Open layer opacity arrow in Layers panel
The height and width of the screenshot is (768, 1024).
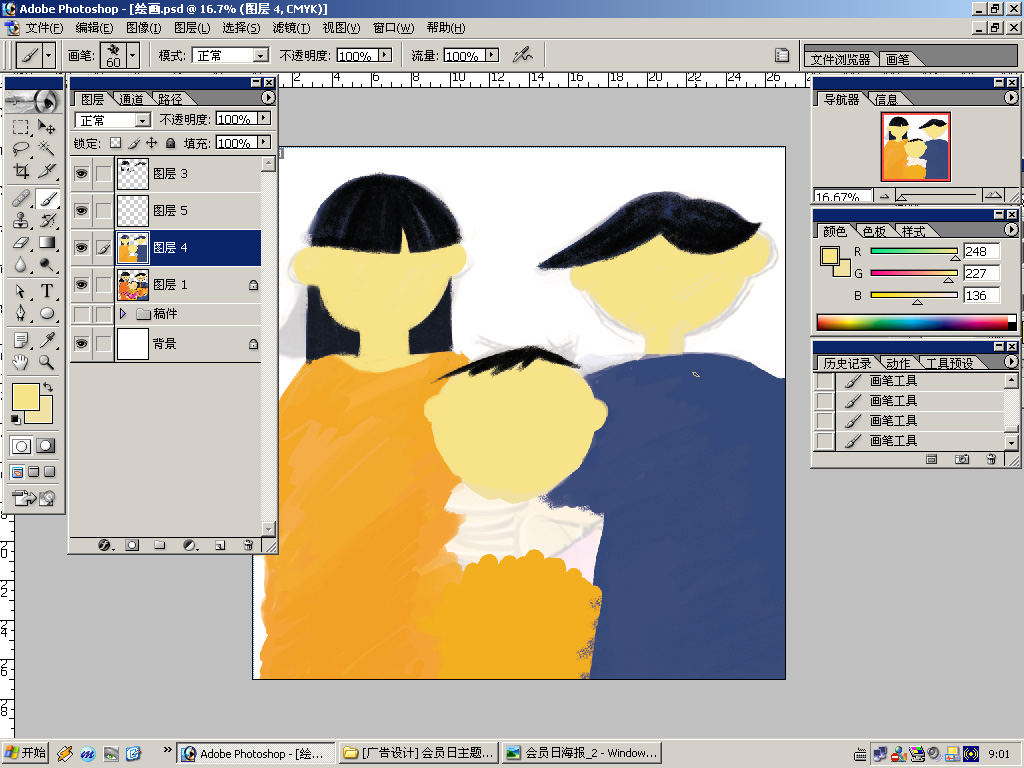[x=263, y=118]
